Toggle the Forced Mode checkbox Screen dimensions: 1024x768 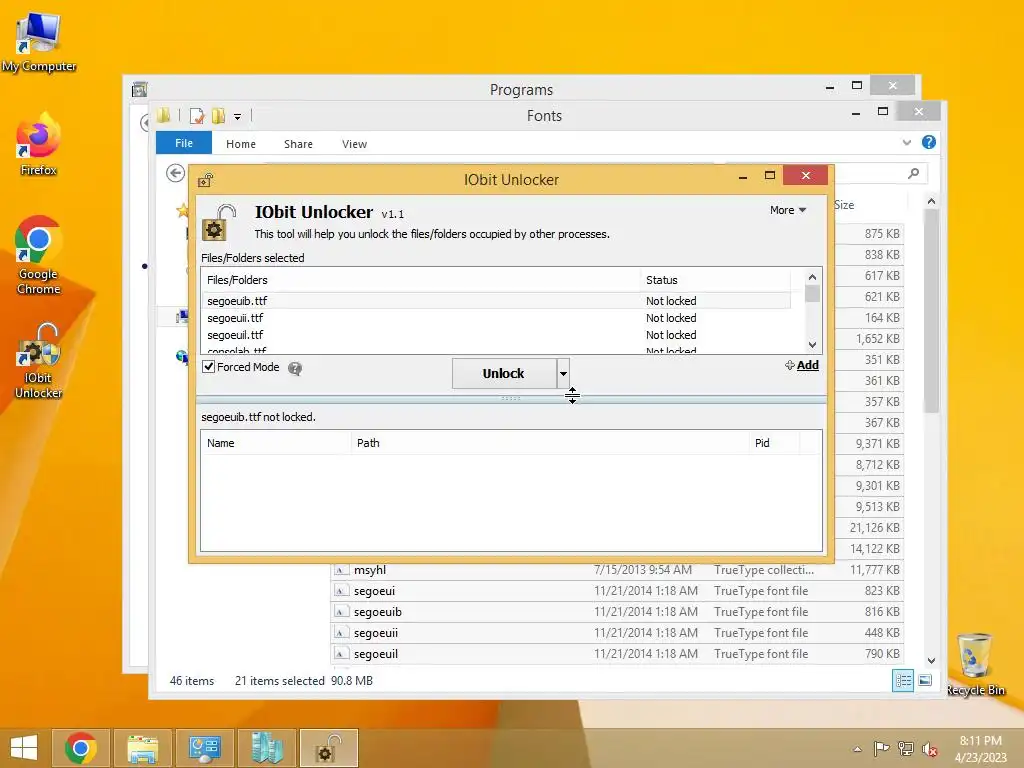point(209,367)
